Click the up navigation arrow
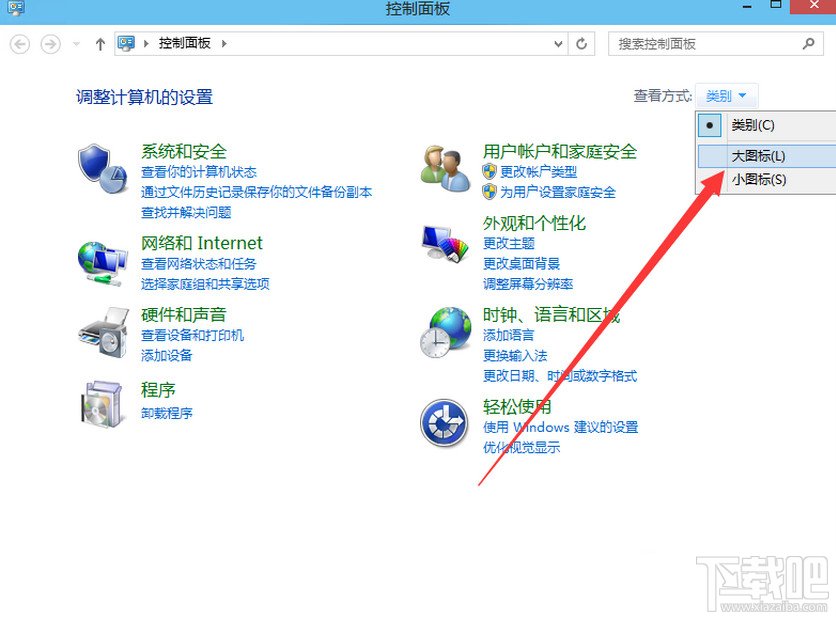836x617 pixels. 99,43
